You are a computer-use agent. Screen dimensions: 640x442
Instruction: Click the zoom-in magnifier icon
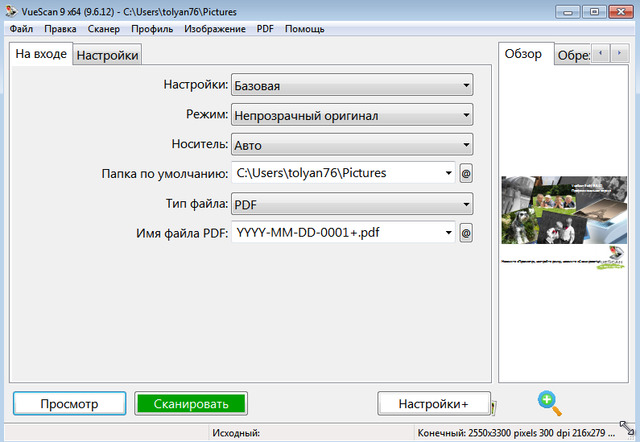[x=549, y=403]
